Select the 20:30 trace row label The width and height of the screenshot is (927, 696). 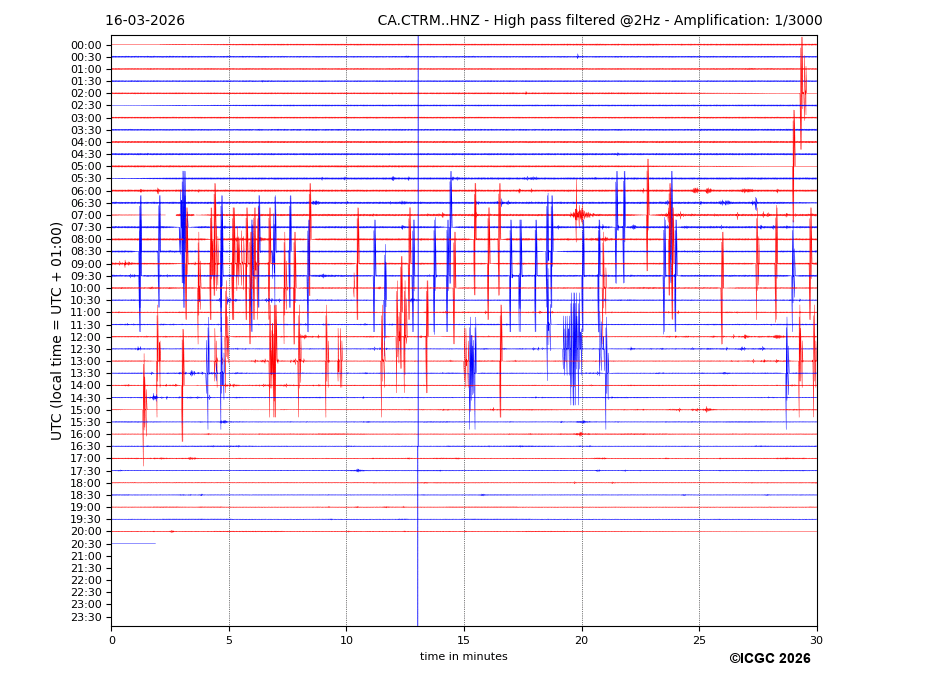click(86, 544)
